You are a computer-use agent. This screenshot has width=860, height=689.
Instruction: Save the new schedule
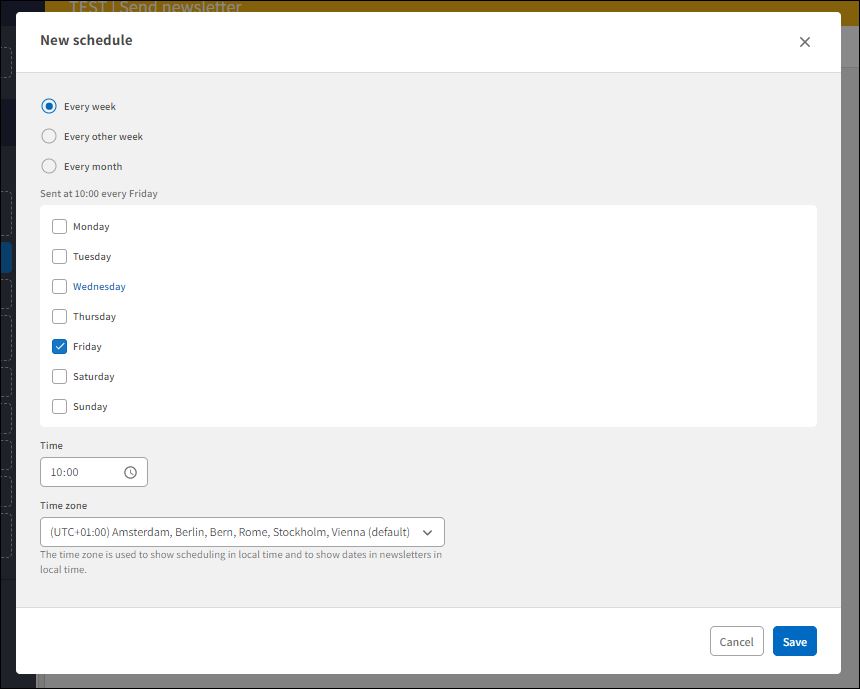tap(794, 641)
